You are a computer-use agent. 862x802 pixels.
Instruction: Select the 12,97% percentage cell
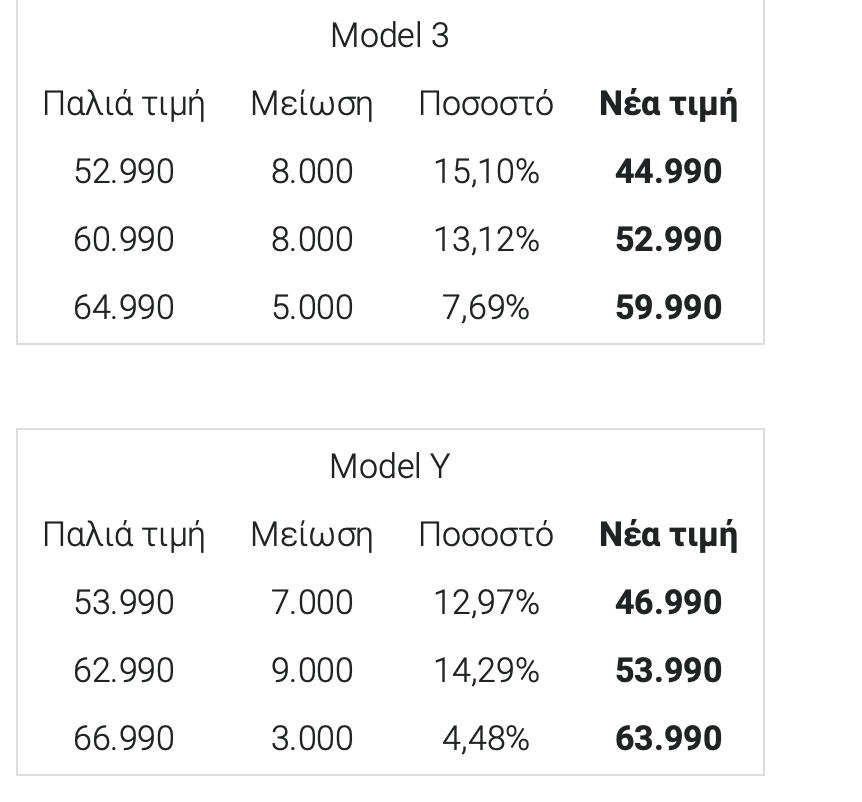point(486,603)
